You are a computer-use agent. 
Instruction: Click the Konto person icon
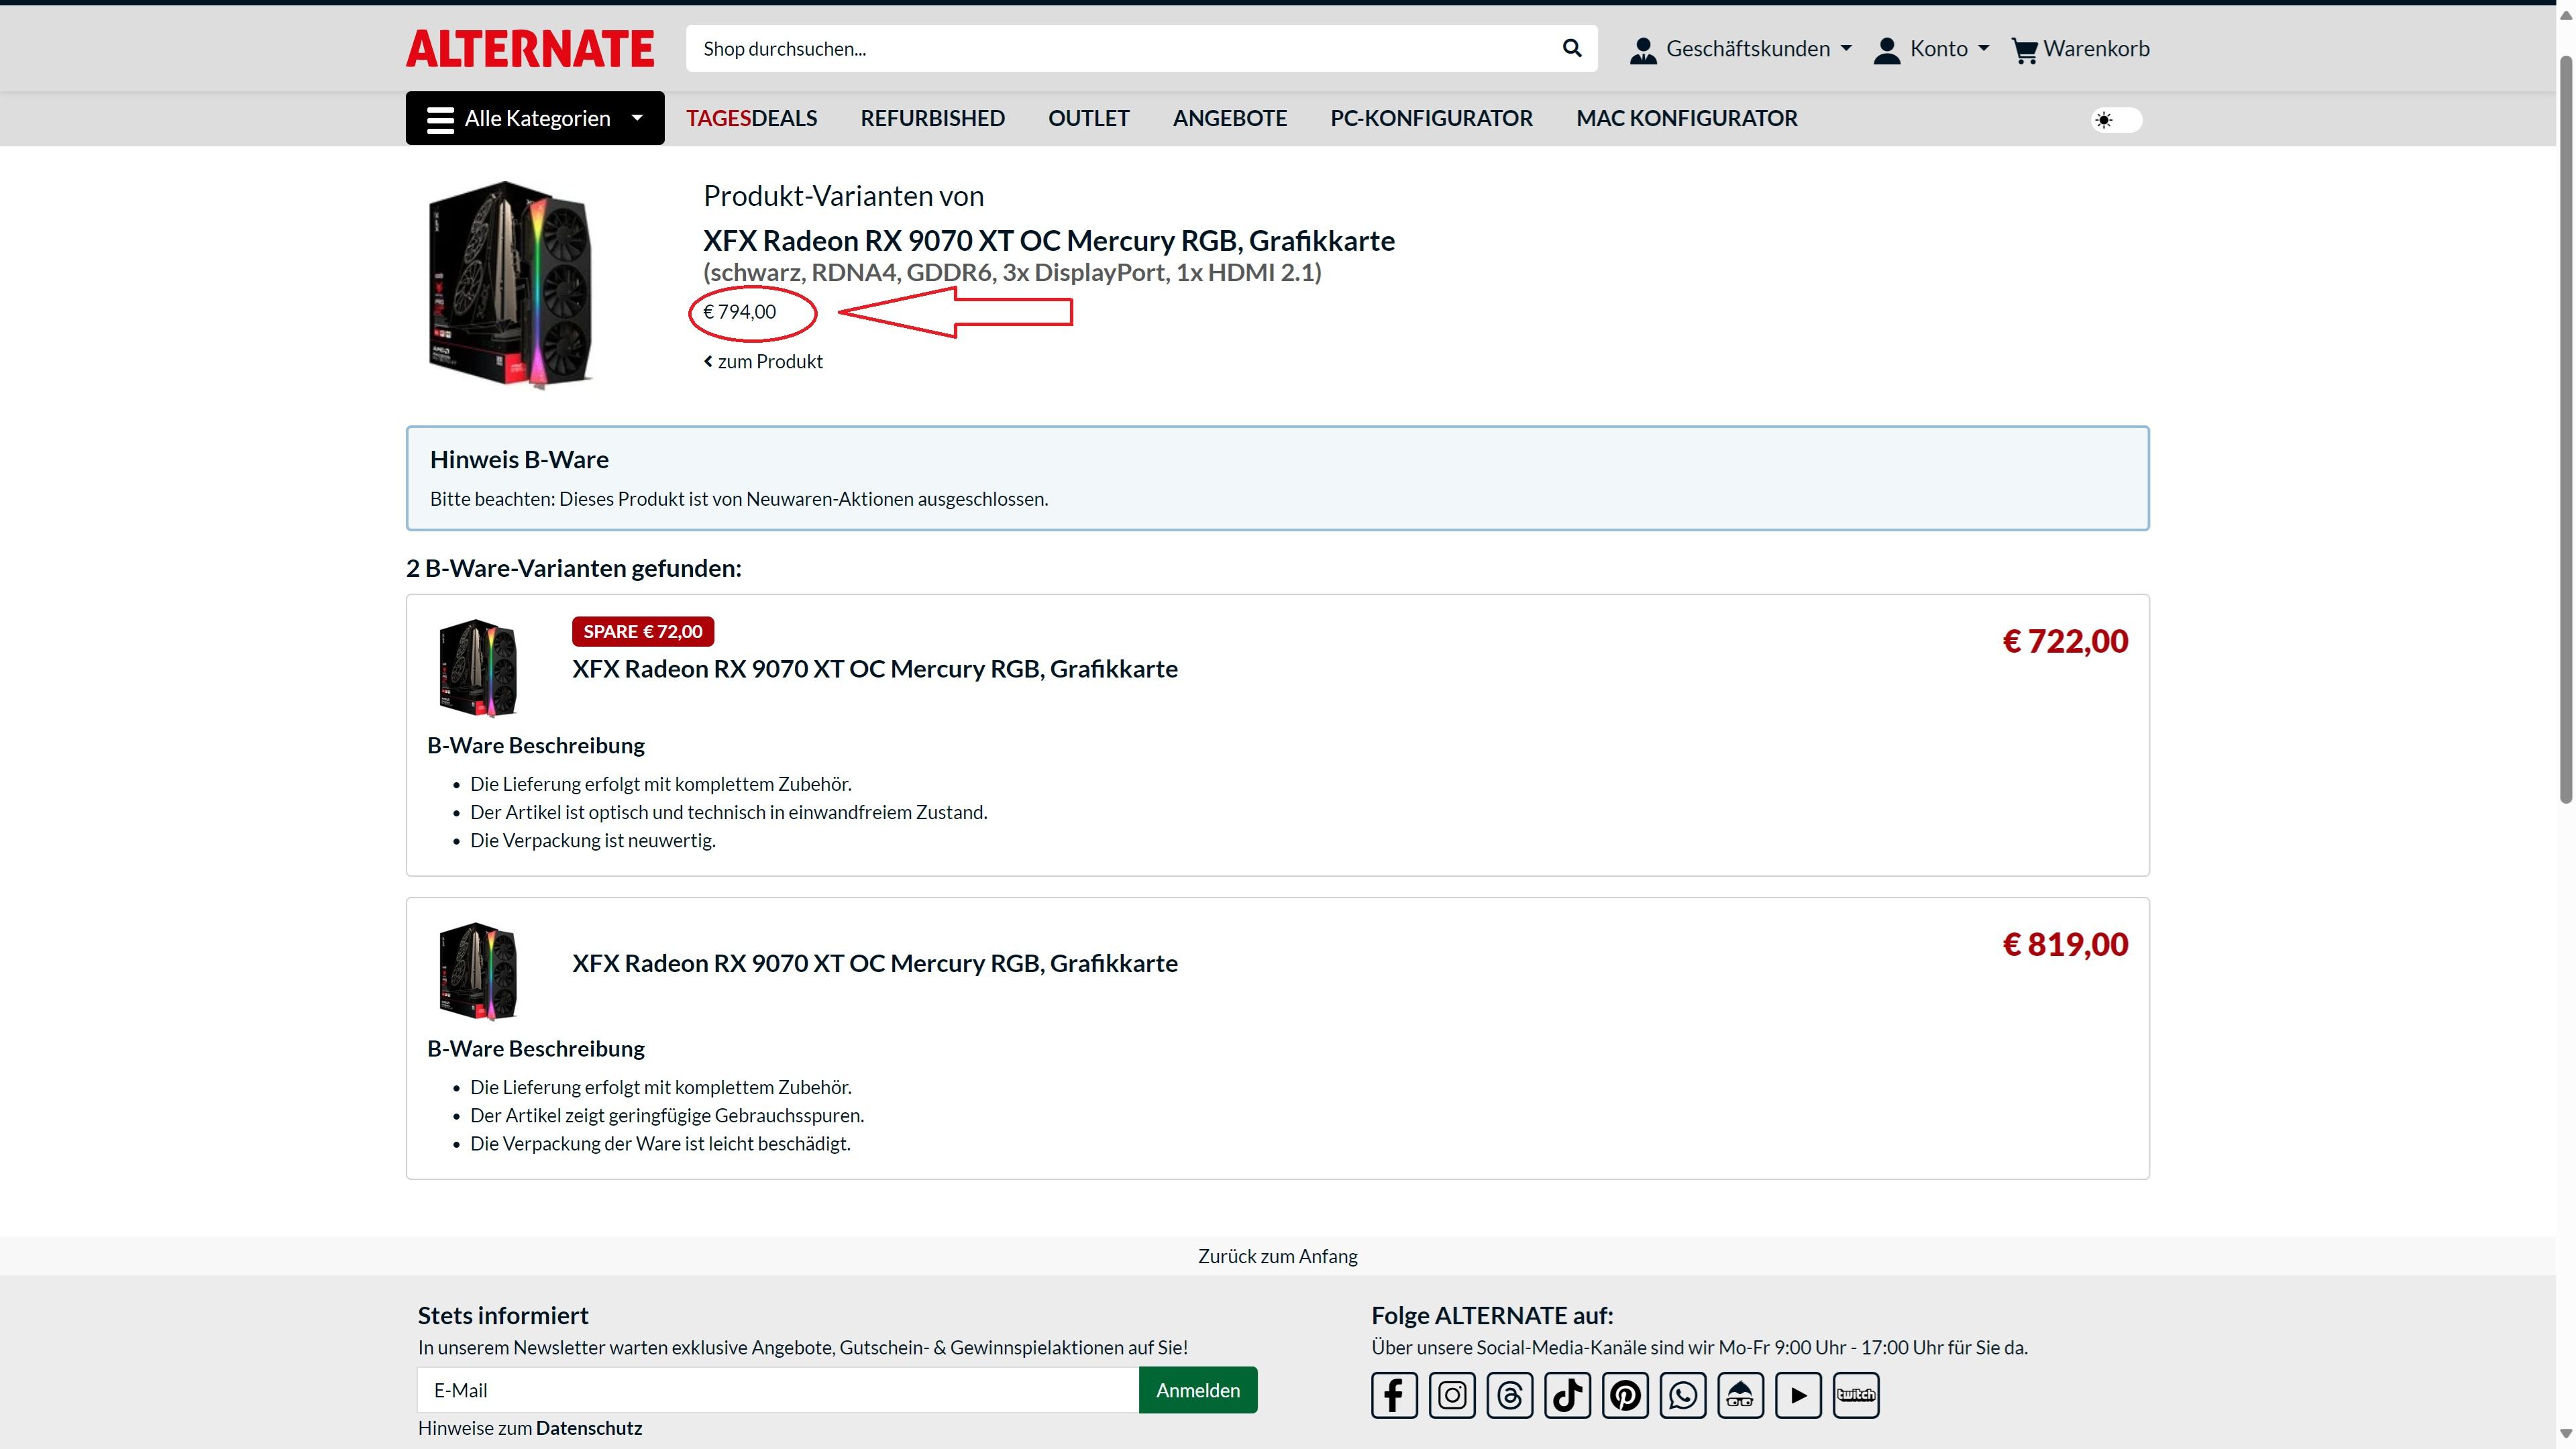1887,50
